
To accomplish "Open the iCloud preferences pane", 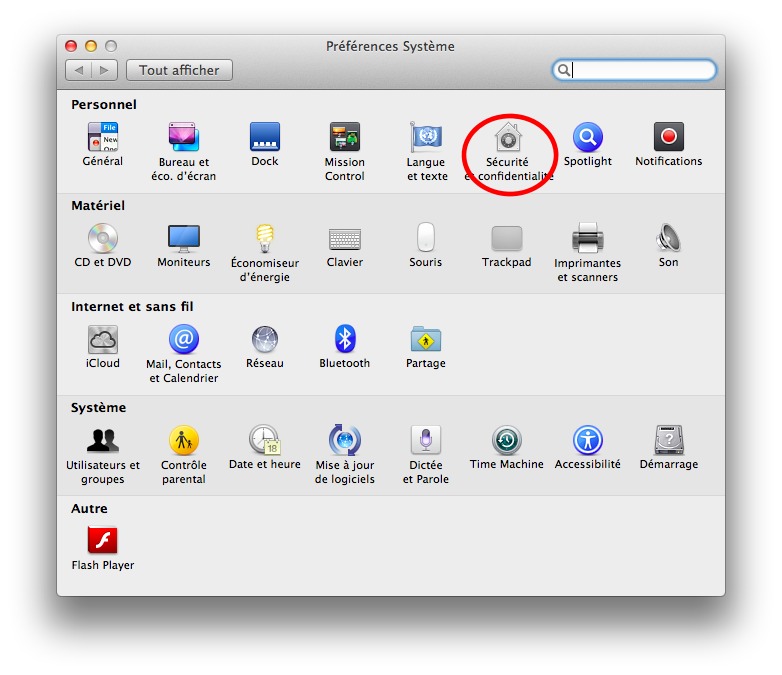I will coord(103,340).
